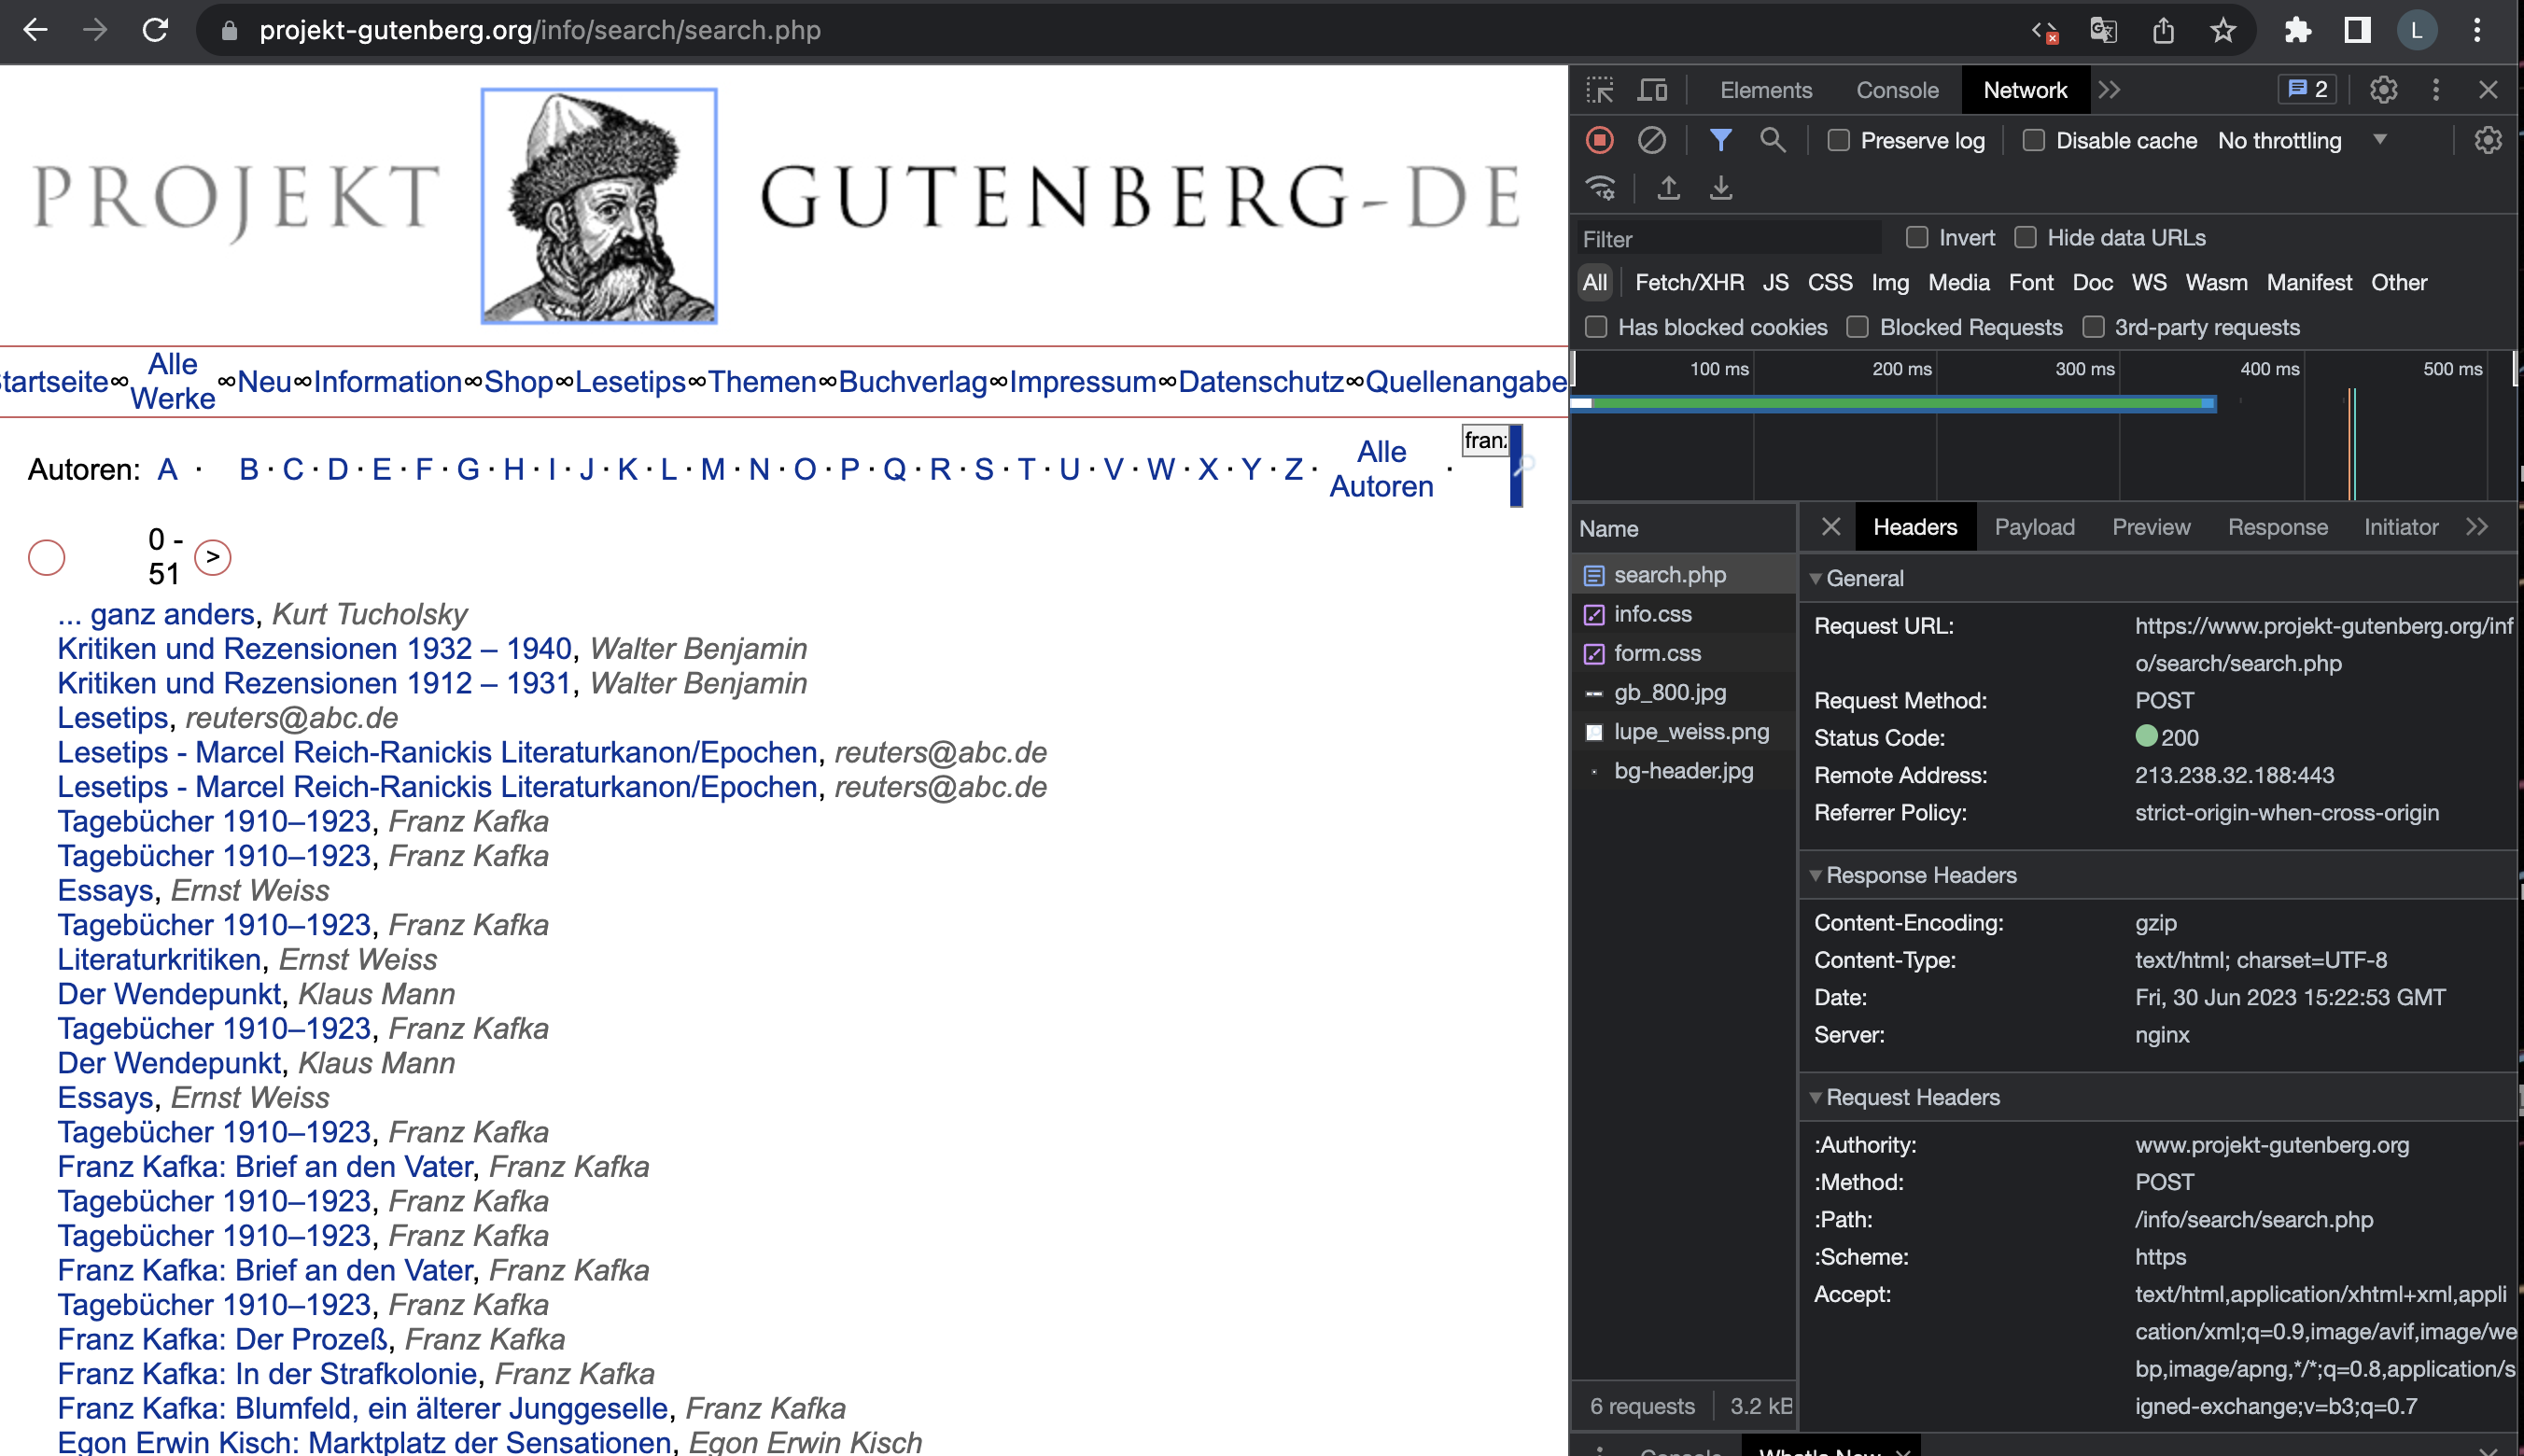Open the No throttling dropdown
The width and height of the screenshot is (2524, 1456).
(2302, 141)
